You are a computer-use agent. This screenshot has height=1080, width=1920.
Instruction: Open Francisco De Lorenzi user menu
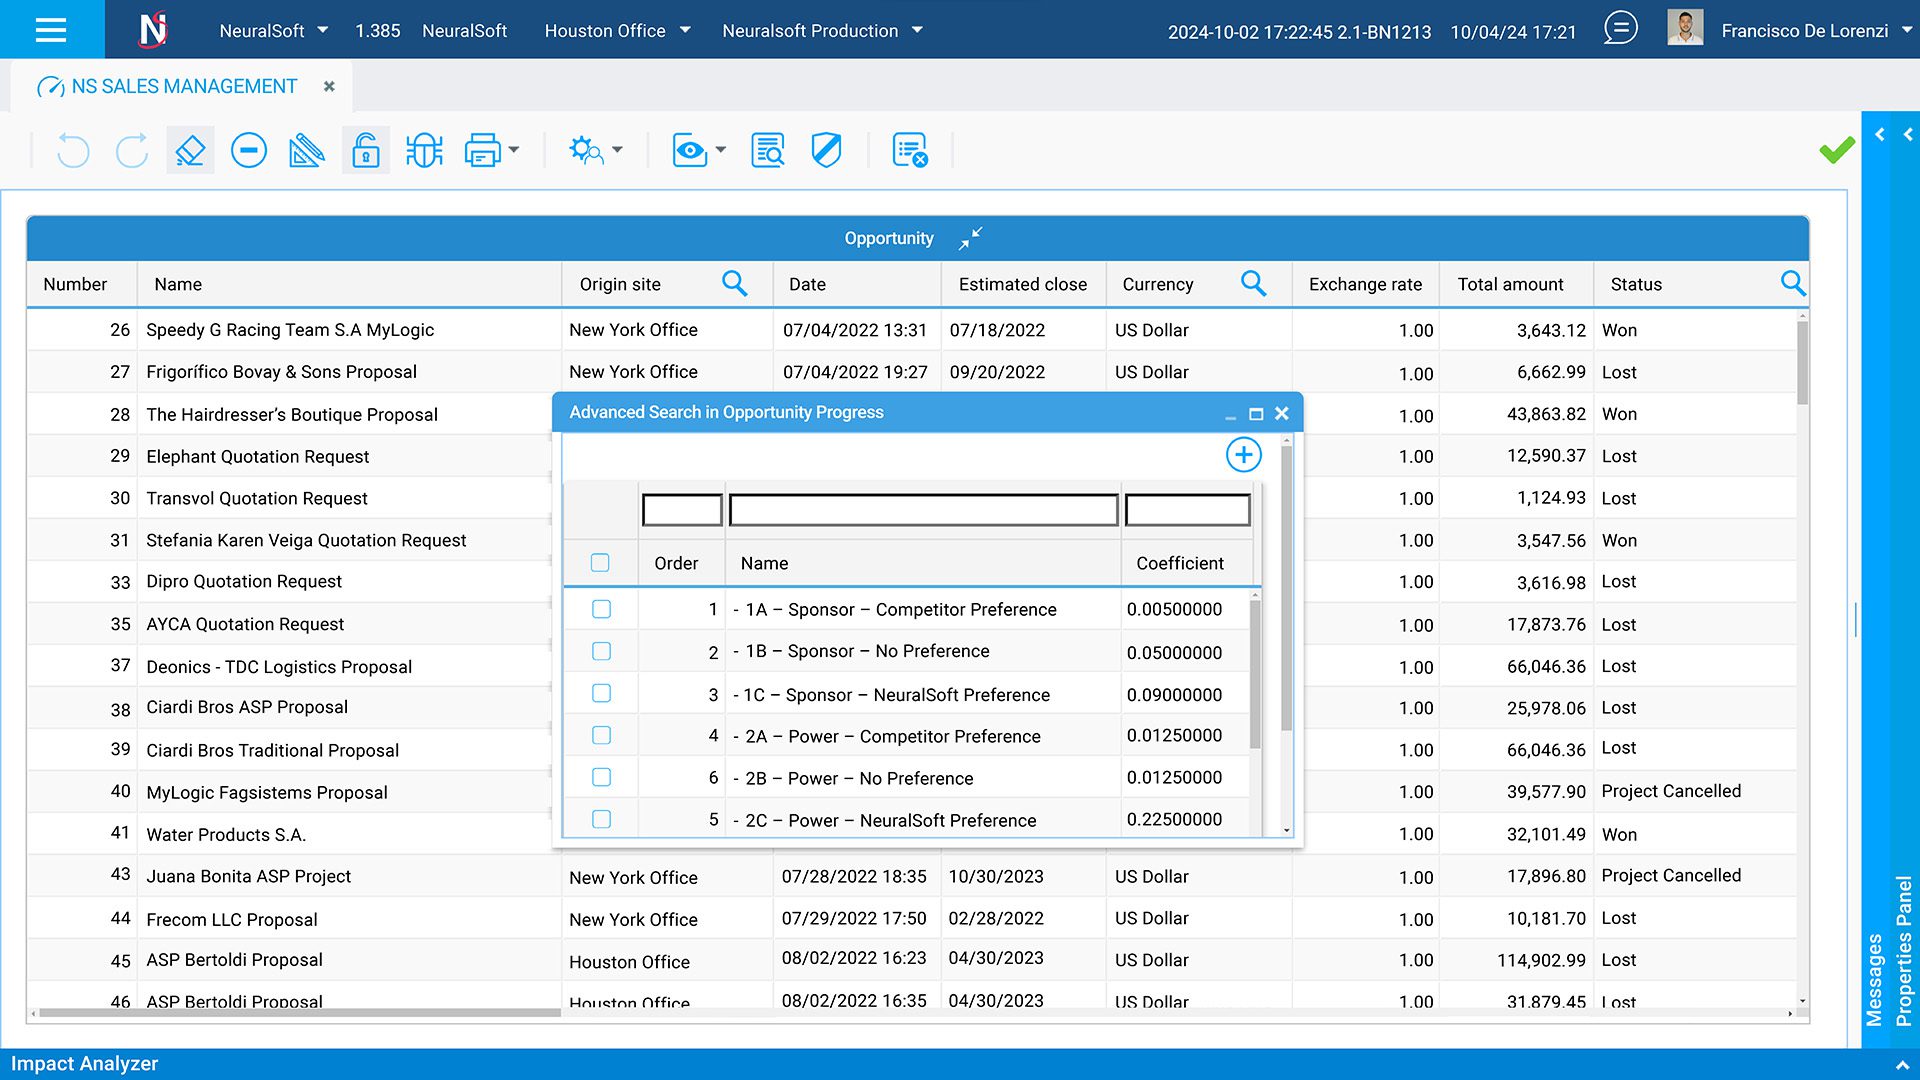coord(1804,30)
